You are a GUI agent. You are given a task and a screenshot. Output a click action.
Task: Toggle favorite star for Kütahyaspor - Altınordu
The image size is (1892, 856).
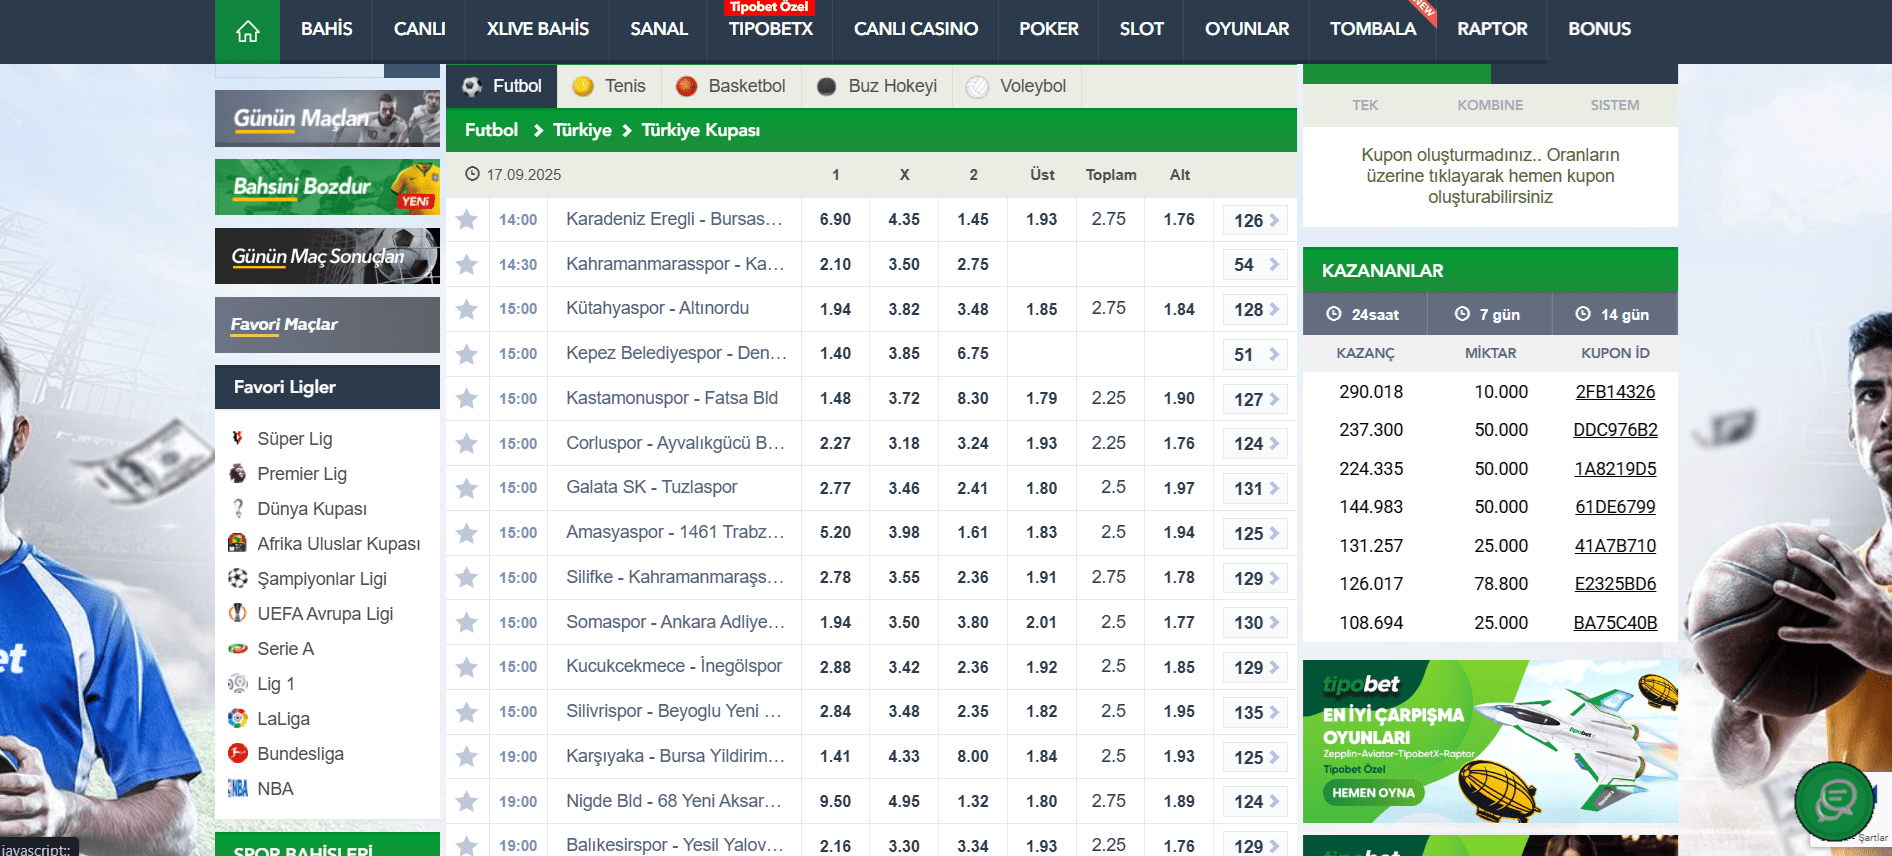coord(467,309)
